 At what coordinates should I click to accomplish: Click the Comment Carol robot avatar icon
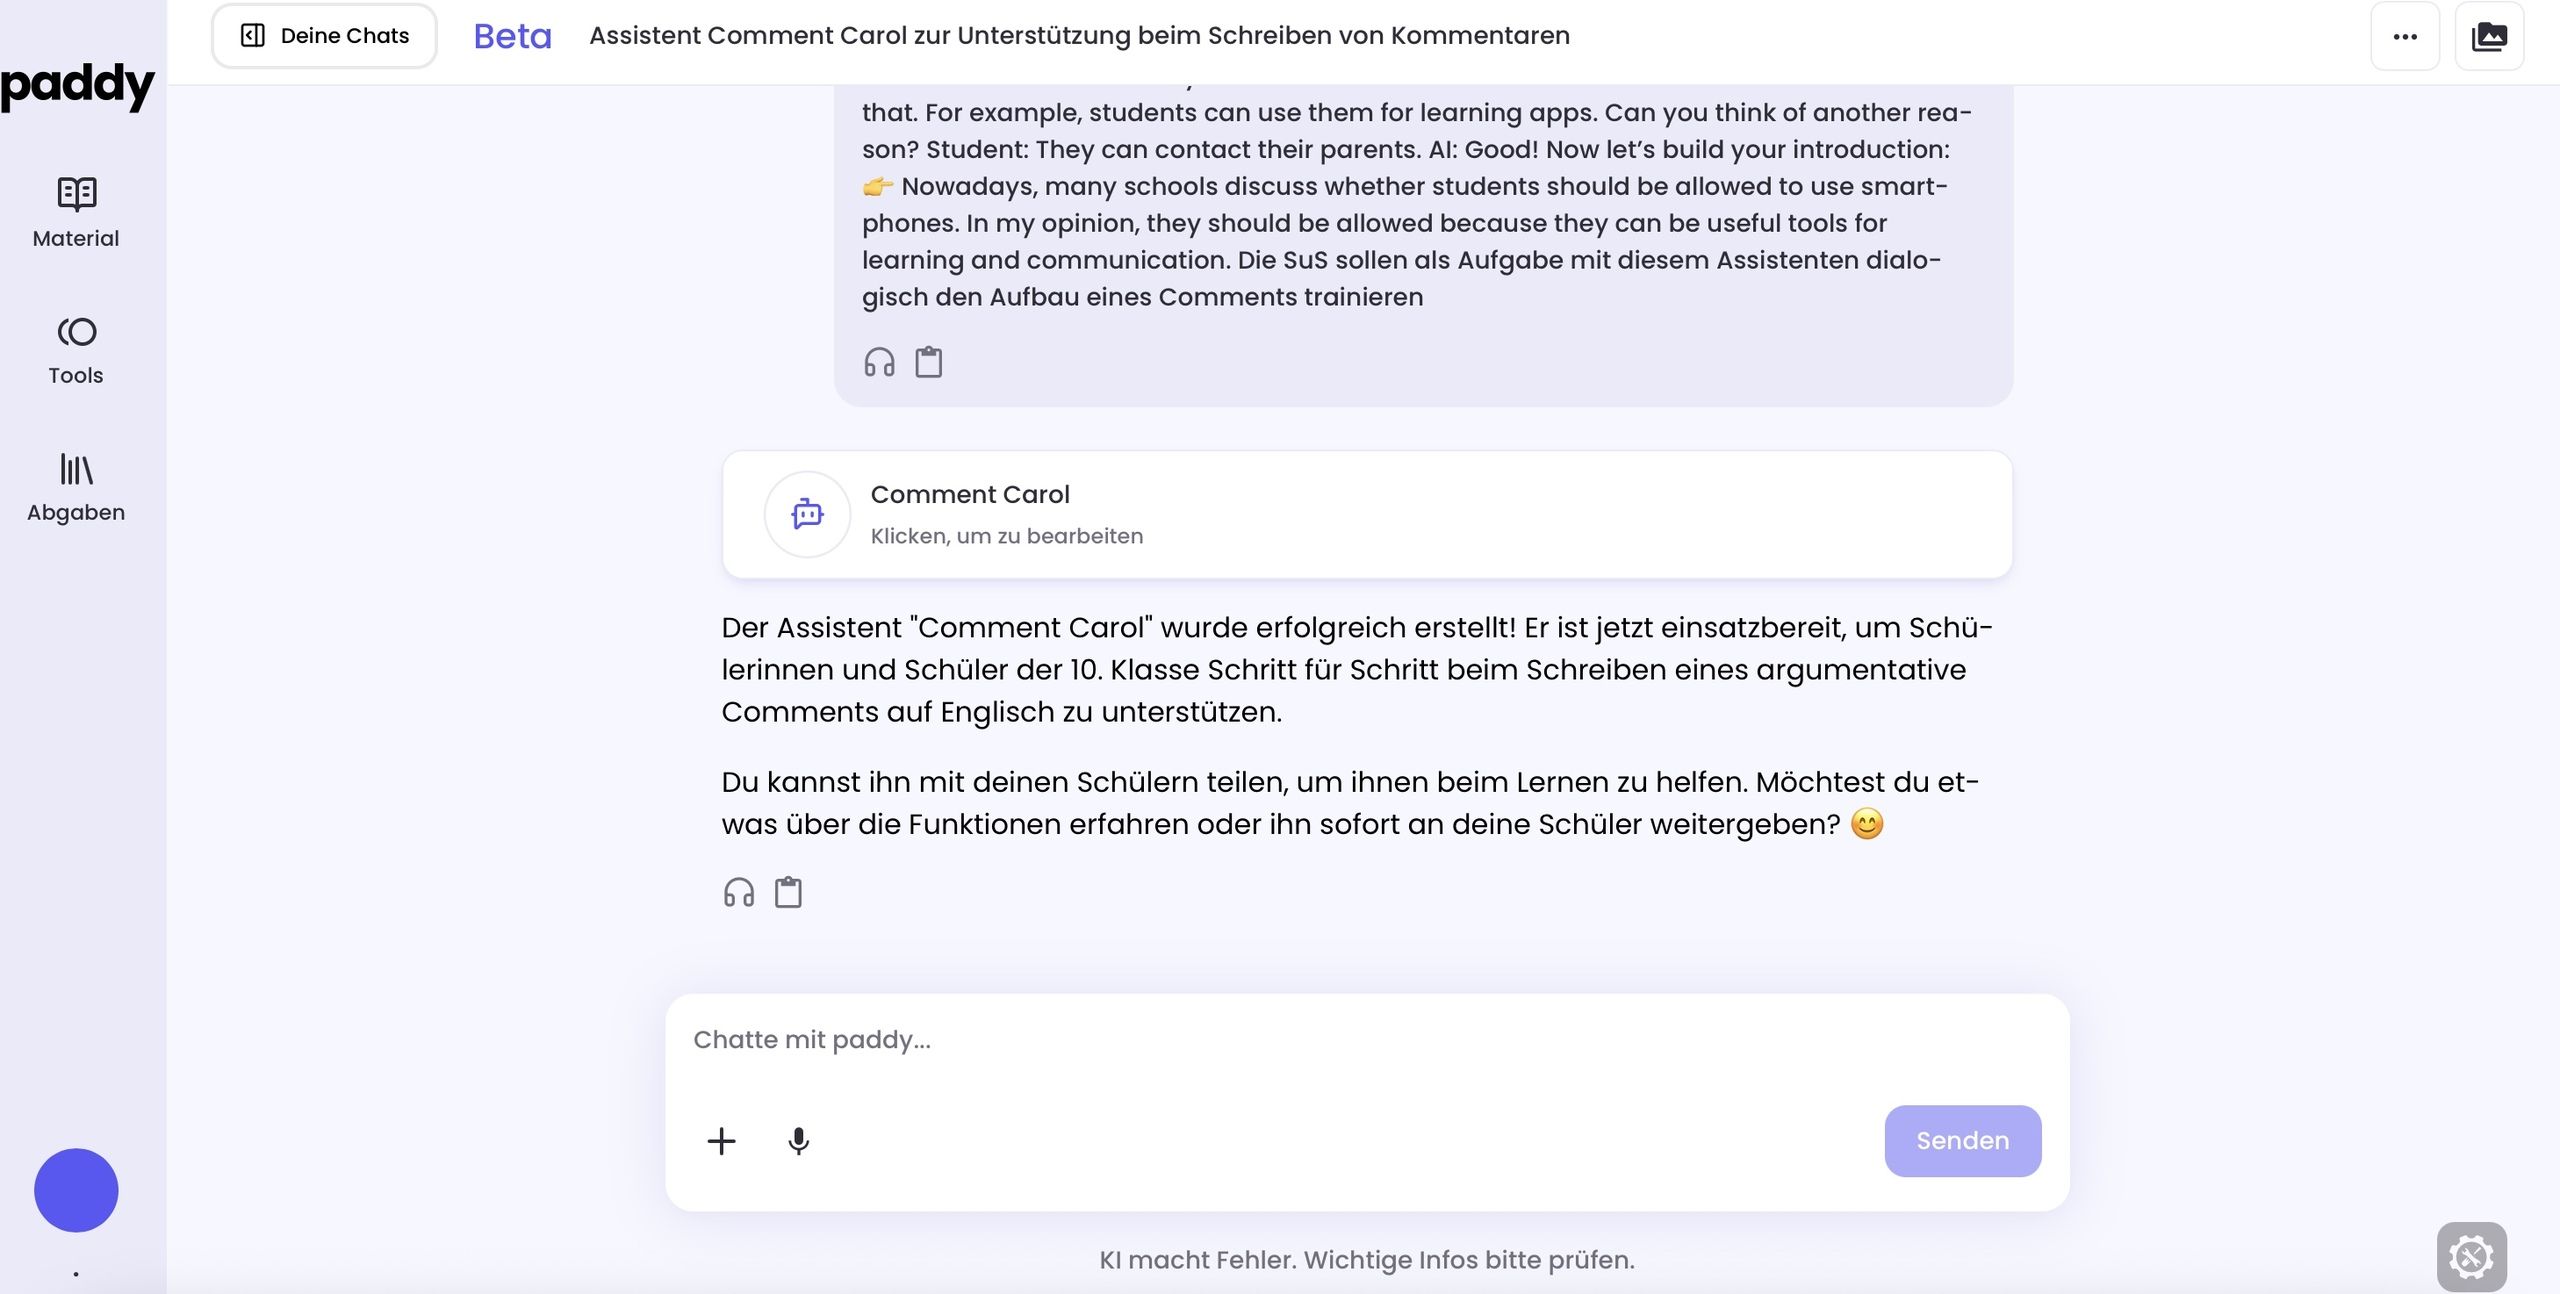[x=807, y=514]
